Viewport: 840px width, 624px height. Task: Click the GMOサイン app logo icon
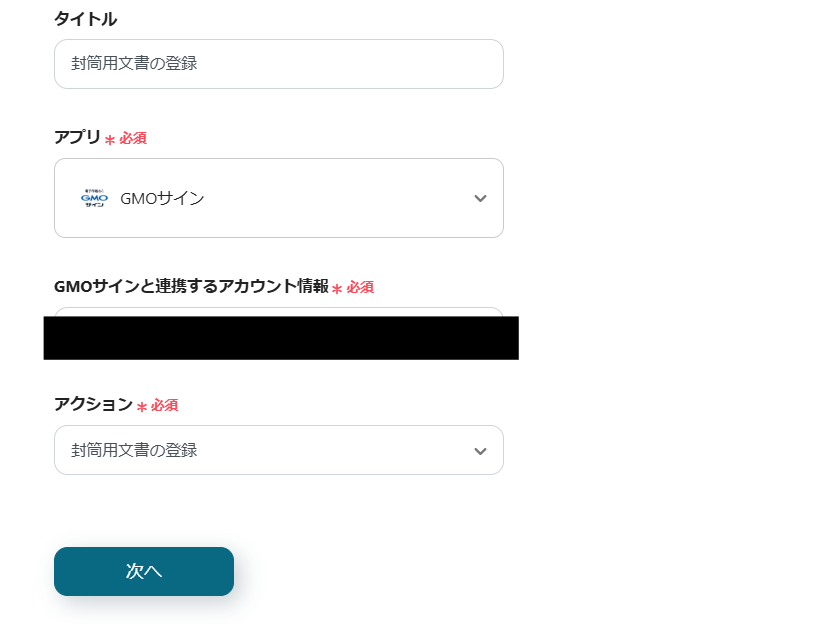(95, 198)
